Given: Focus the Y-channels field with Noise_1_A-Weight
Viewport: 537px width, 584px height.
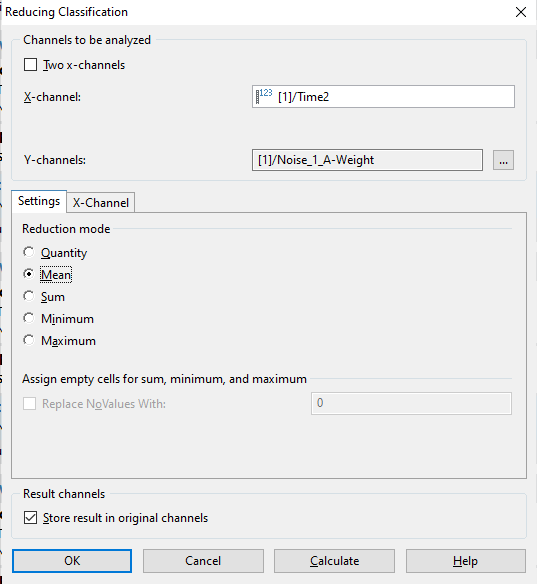Looking at the screenshot, I should pyautogui.click(x=367, y=160).
